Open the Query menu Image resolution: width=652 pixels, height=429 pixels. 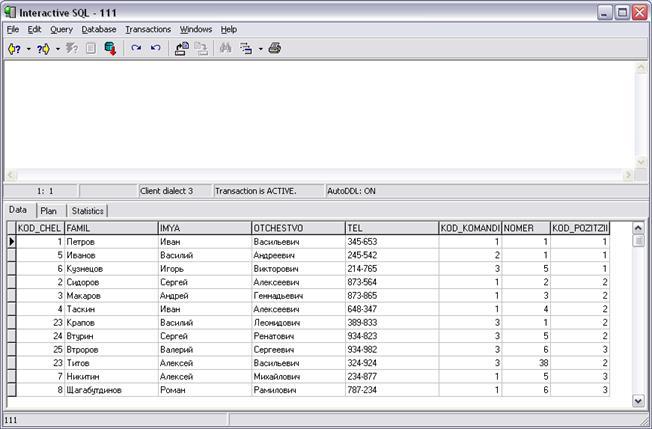click(61, 29)
